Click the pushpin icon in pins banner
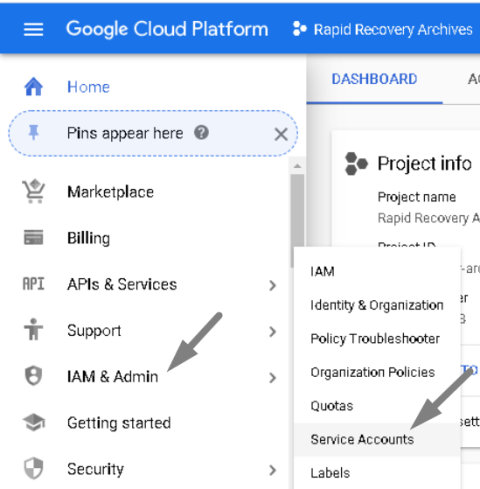The image size is (480, 489). coord(33,133)
